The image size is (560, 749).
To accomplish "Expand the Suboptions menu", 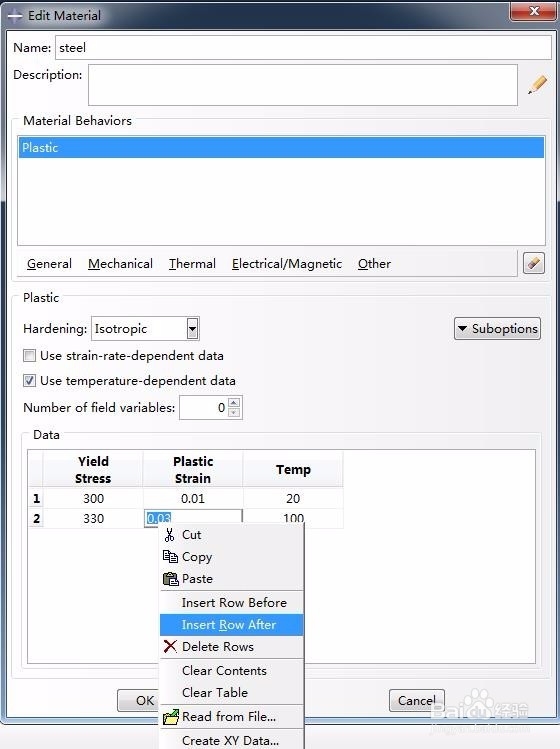I will click(497, 329).
